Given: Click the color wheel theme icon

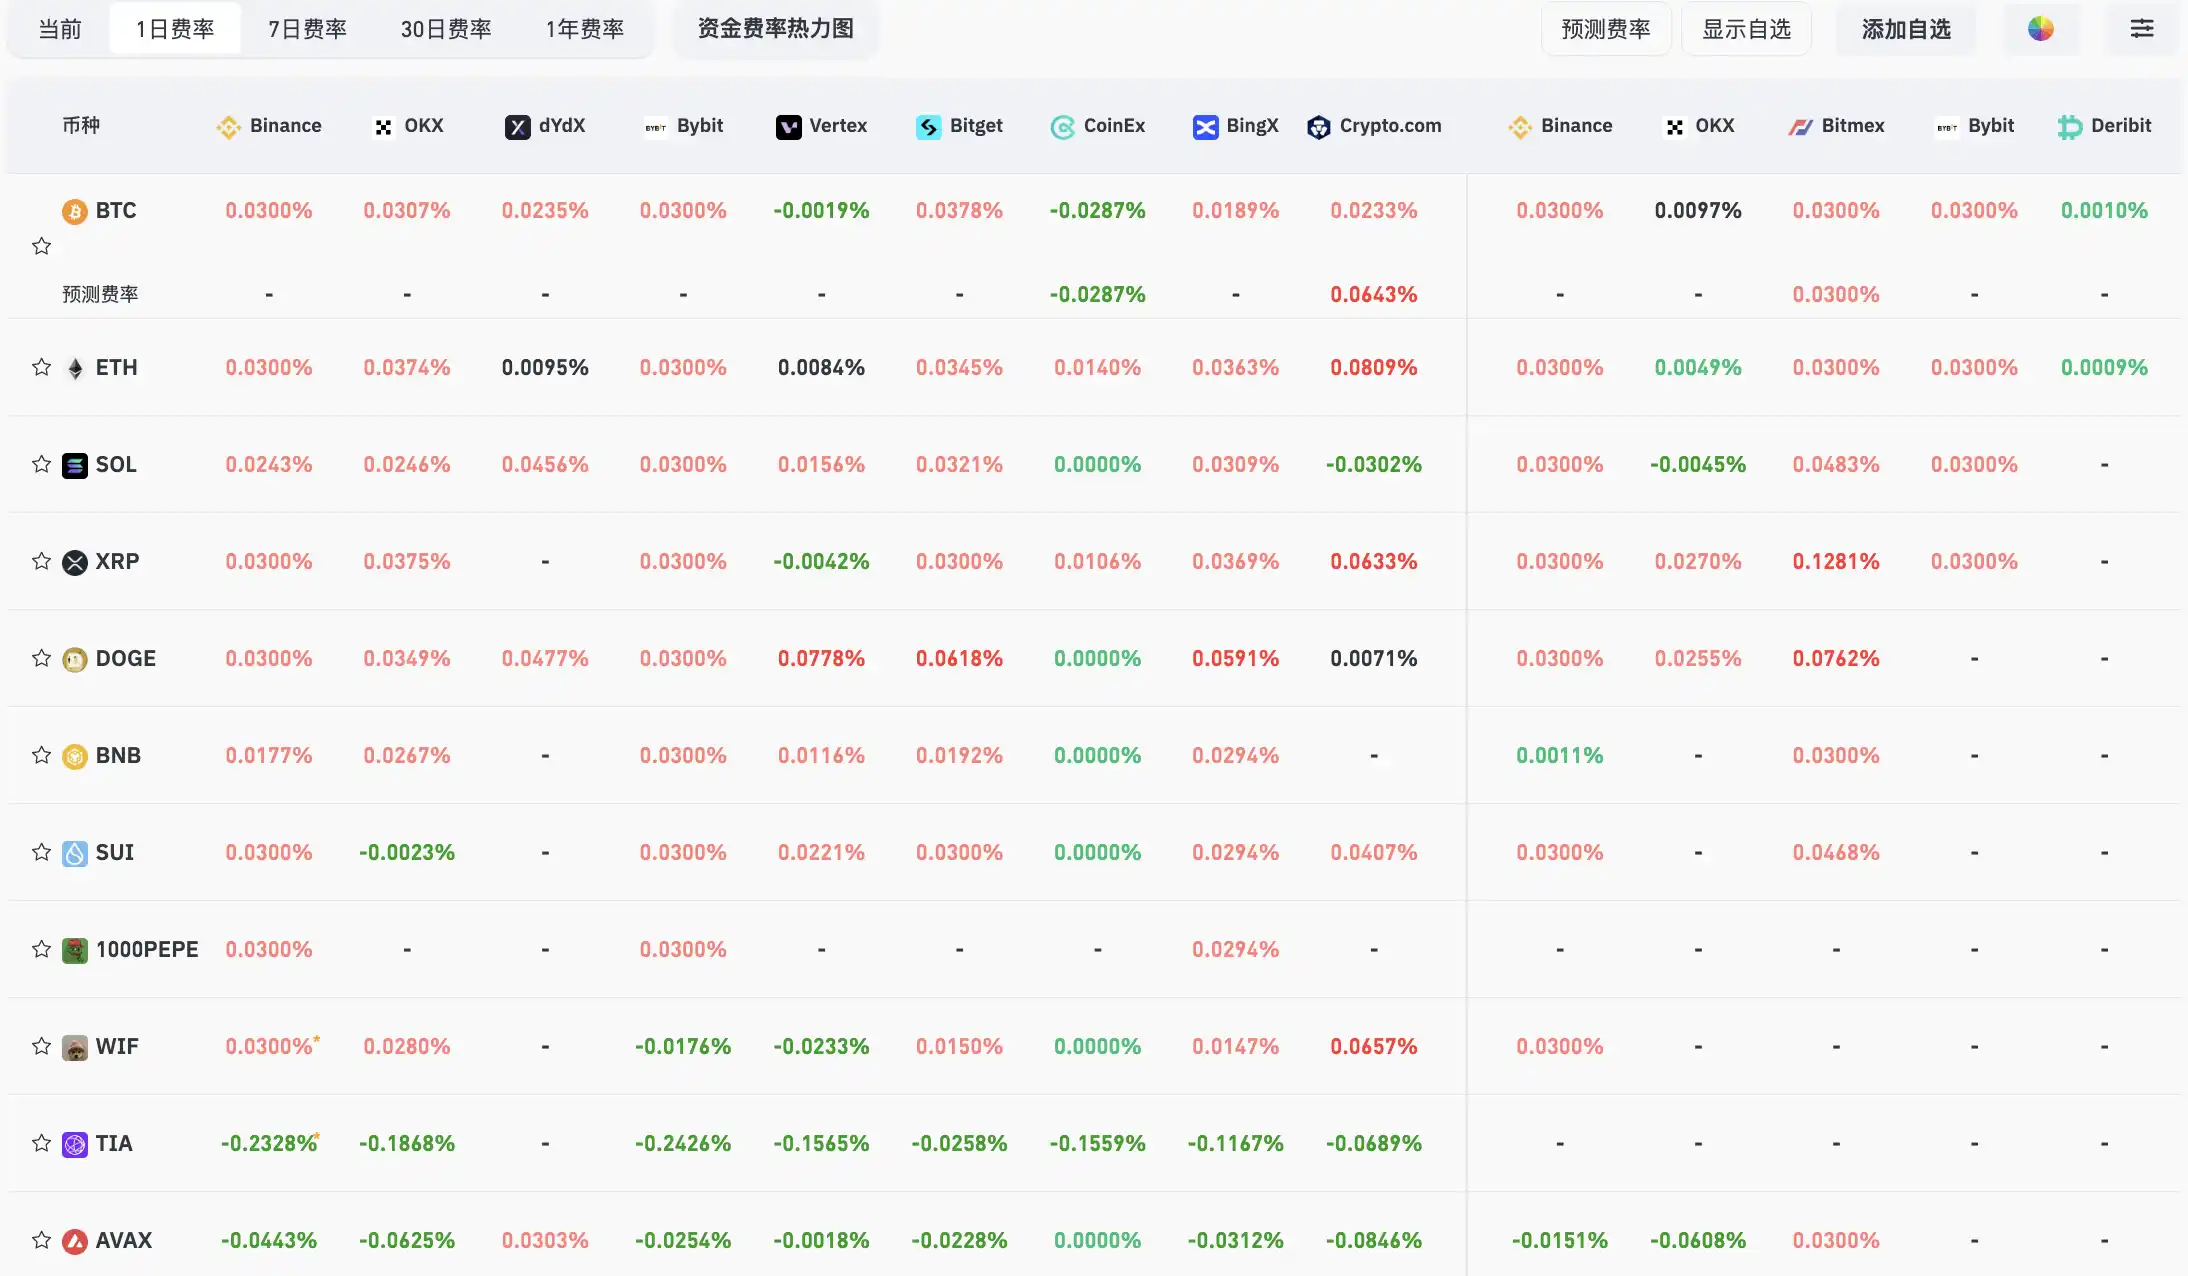Looking at the screenshot, I should pyautogui.click(x=2040, y=29).
